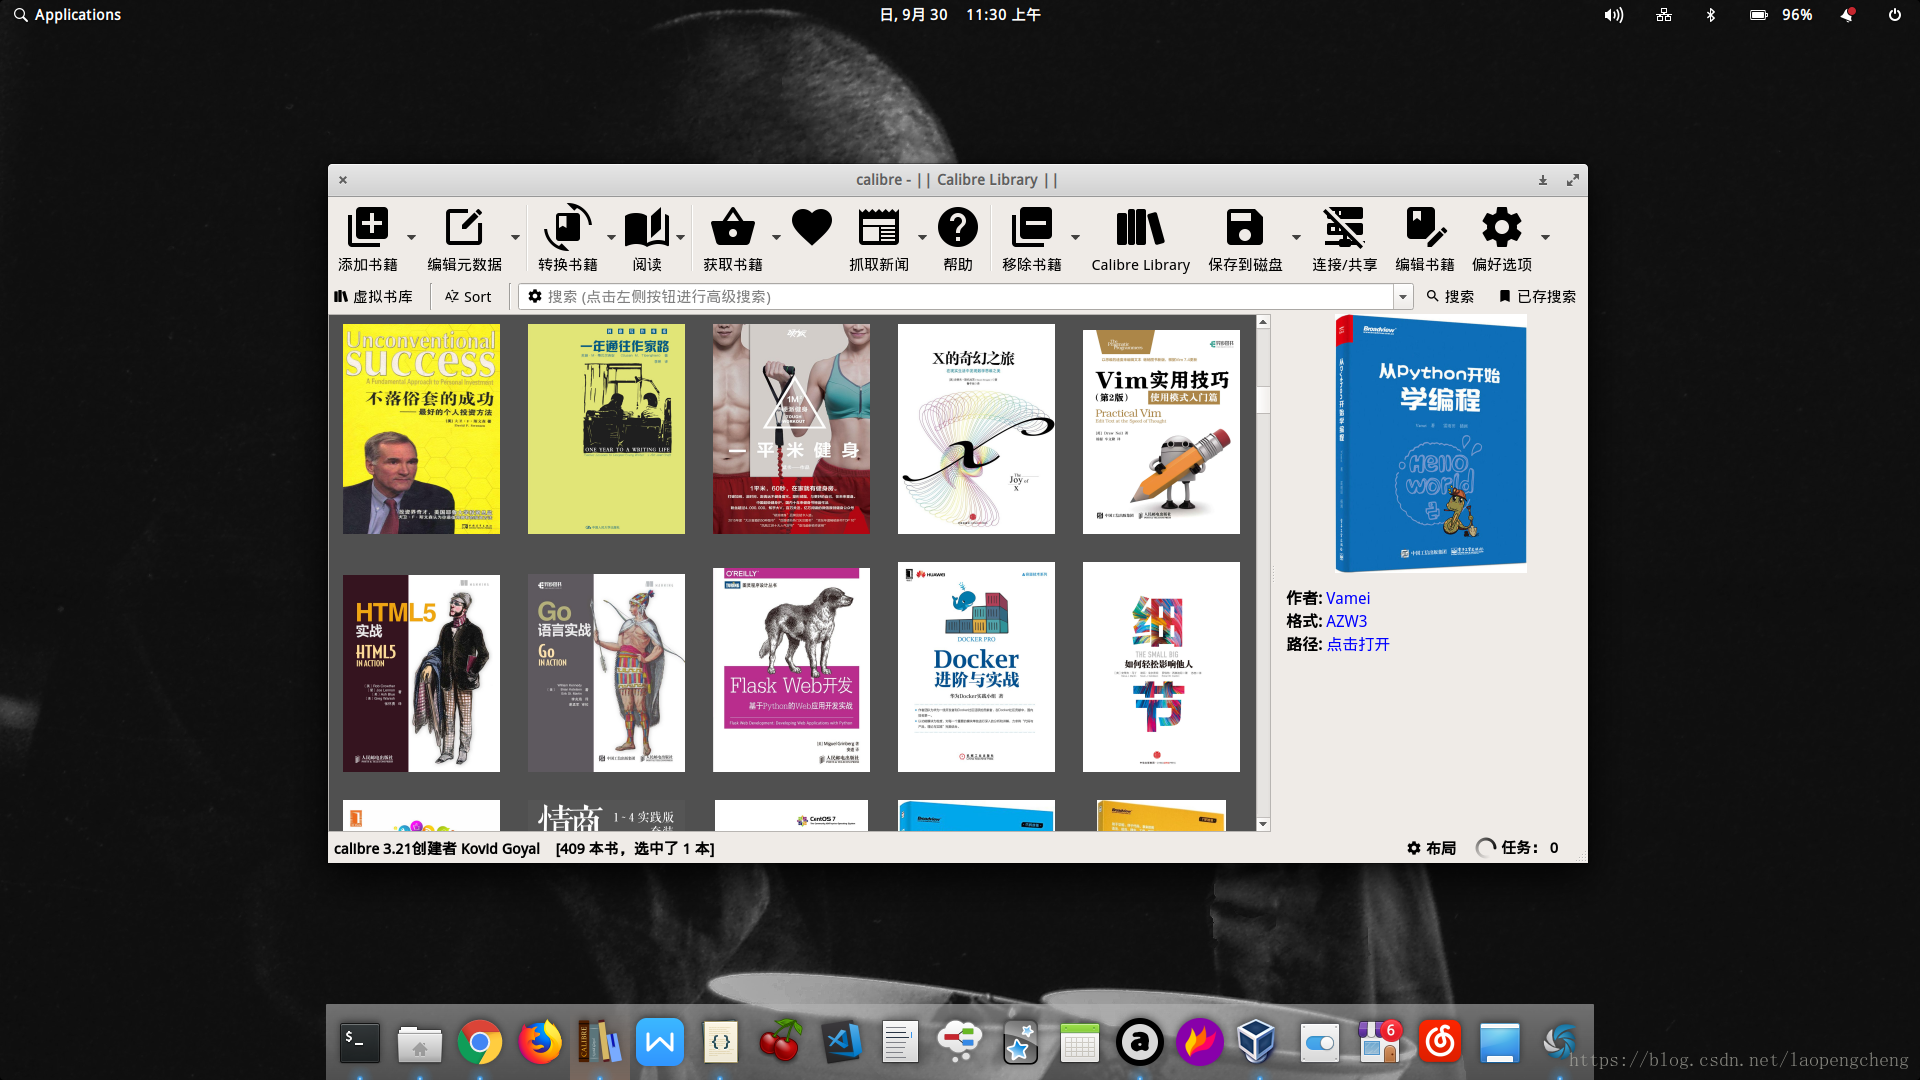Click the 虚拟书库 (Virtual library) button

point(373,297)
